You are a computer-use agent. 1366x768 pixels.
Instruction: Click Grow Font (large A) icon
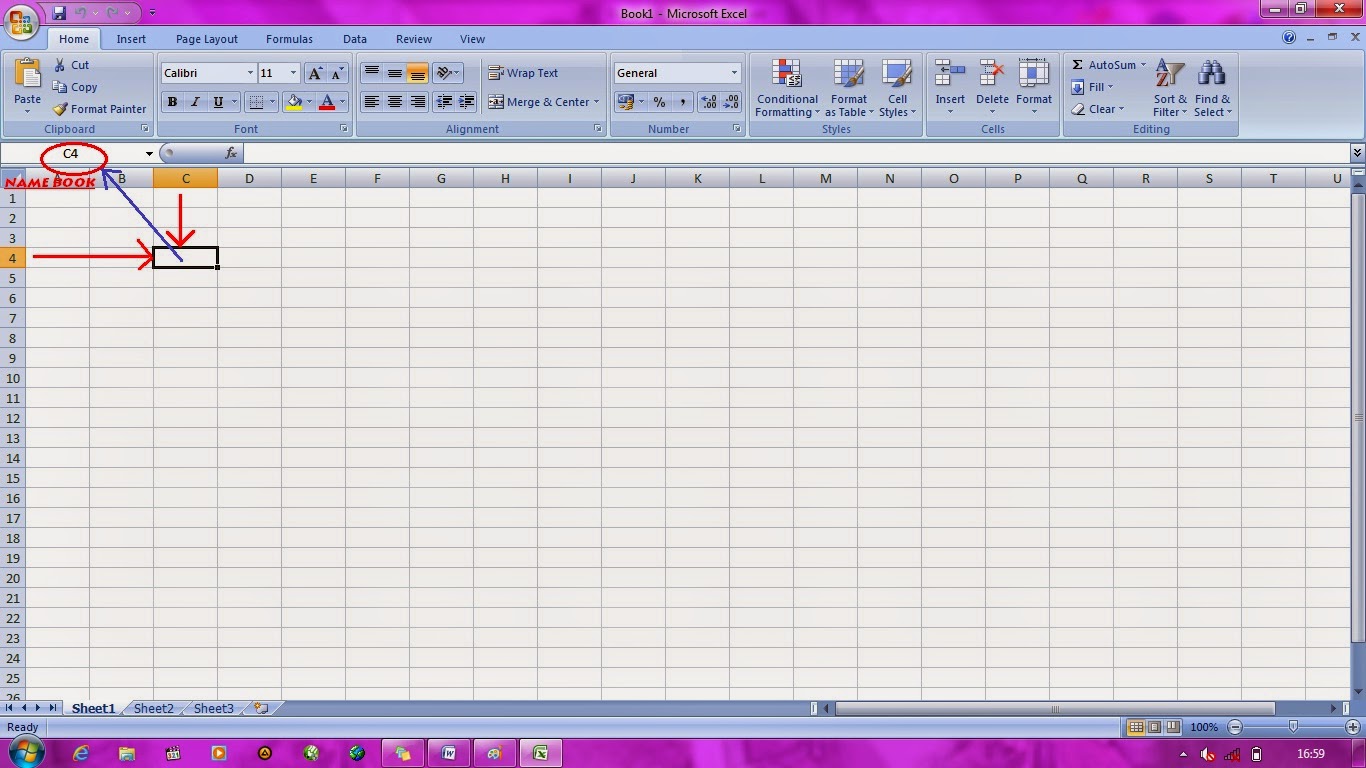[x=315, y=73]
